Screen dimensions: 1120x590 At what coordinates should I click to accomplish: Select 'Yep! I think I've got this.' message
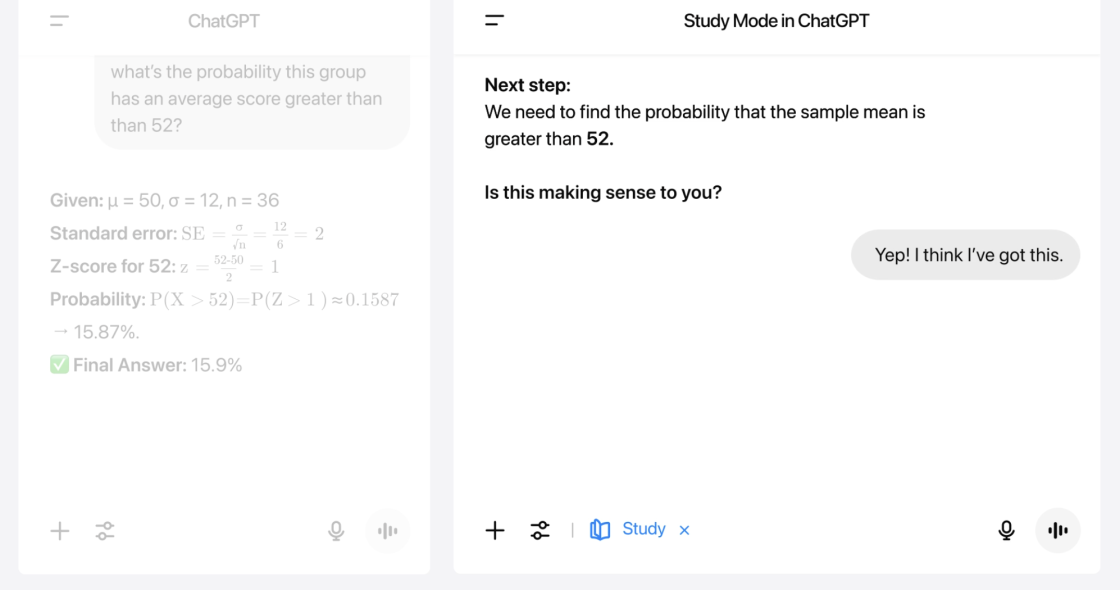pyautogui.click(x=966, y=255)
